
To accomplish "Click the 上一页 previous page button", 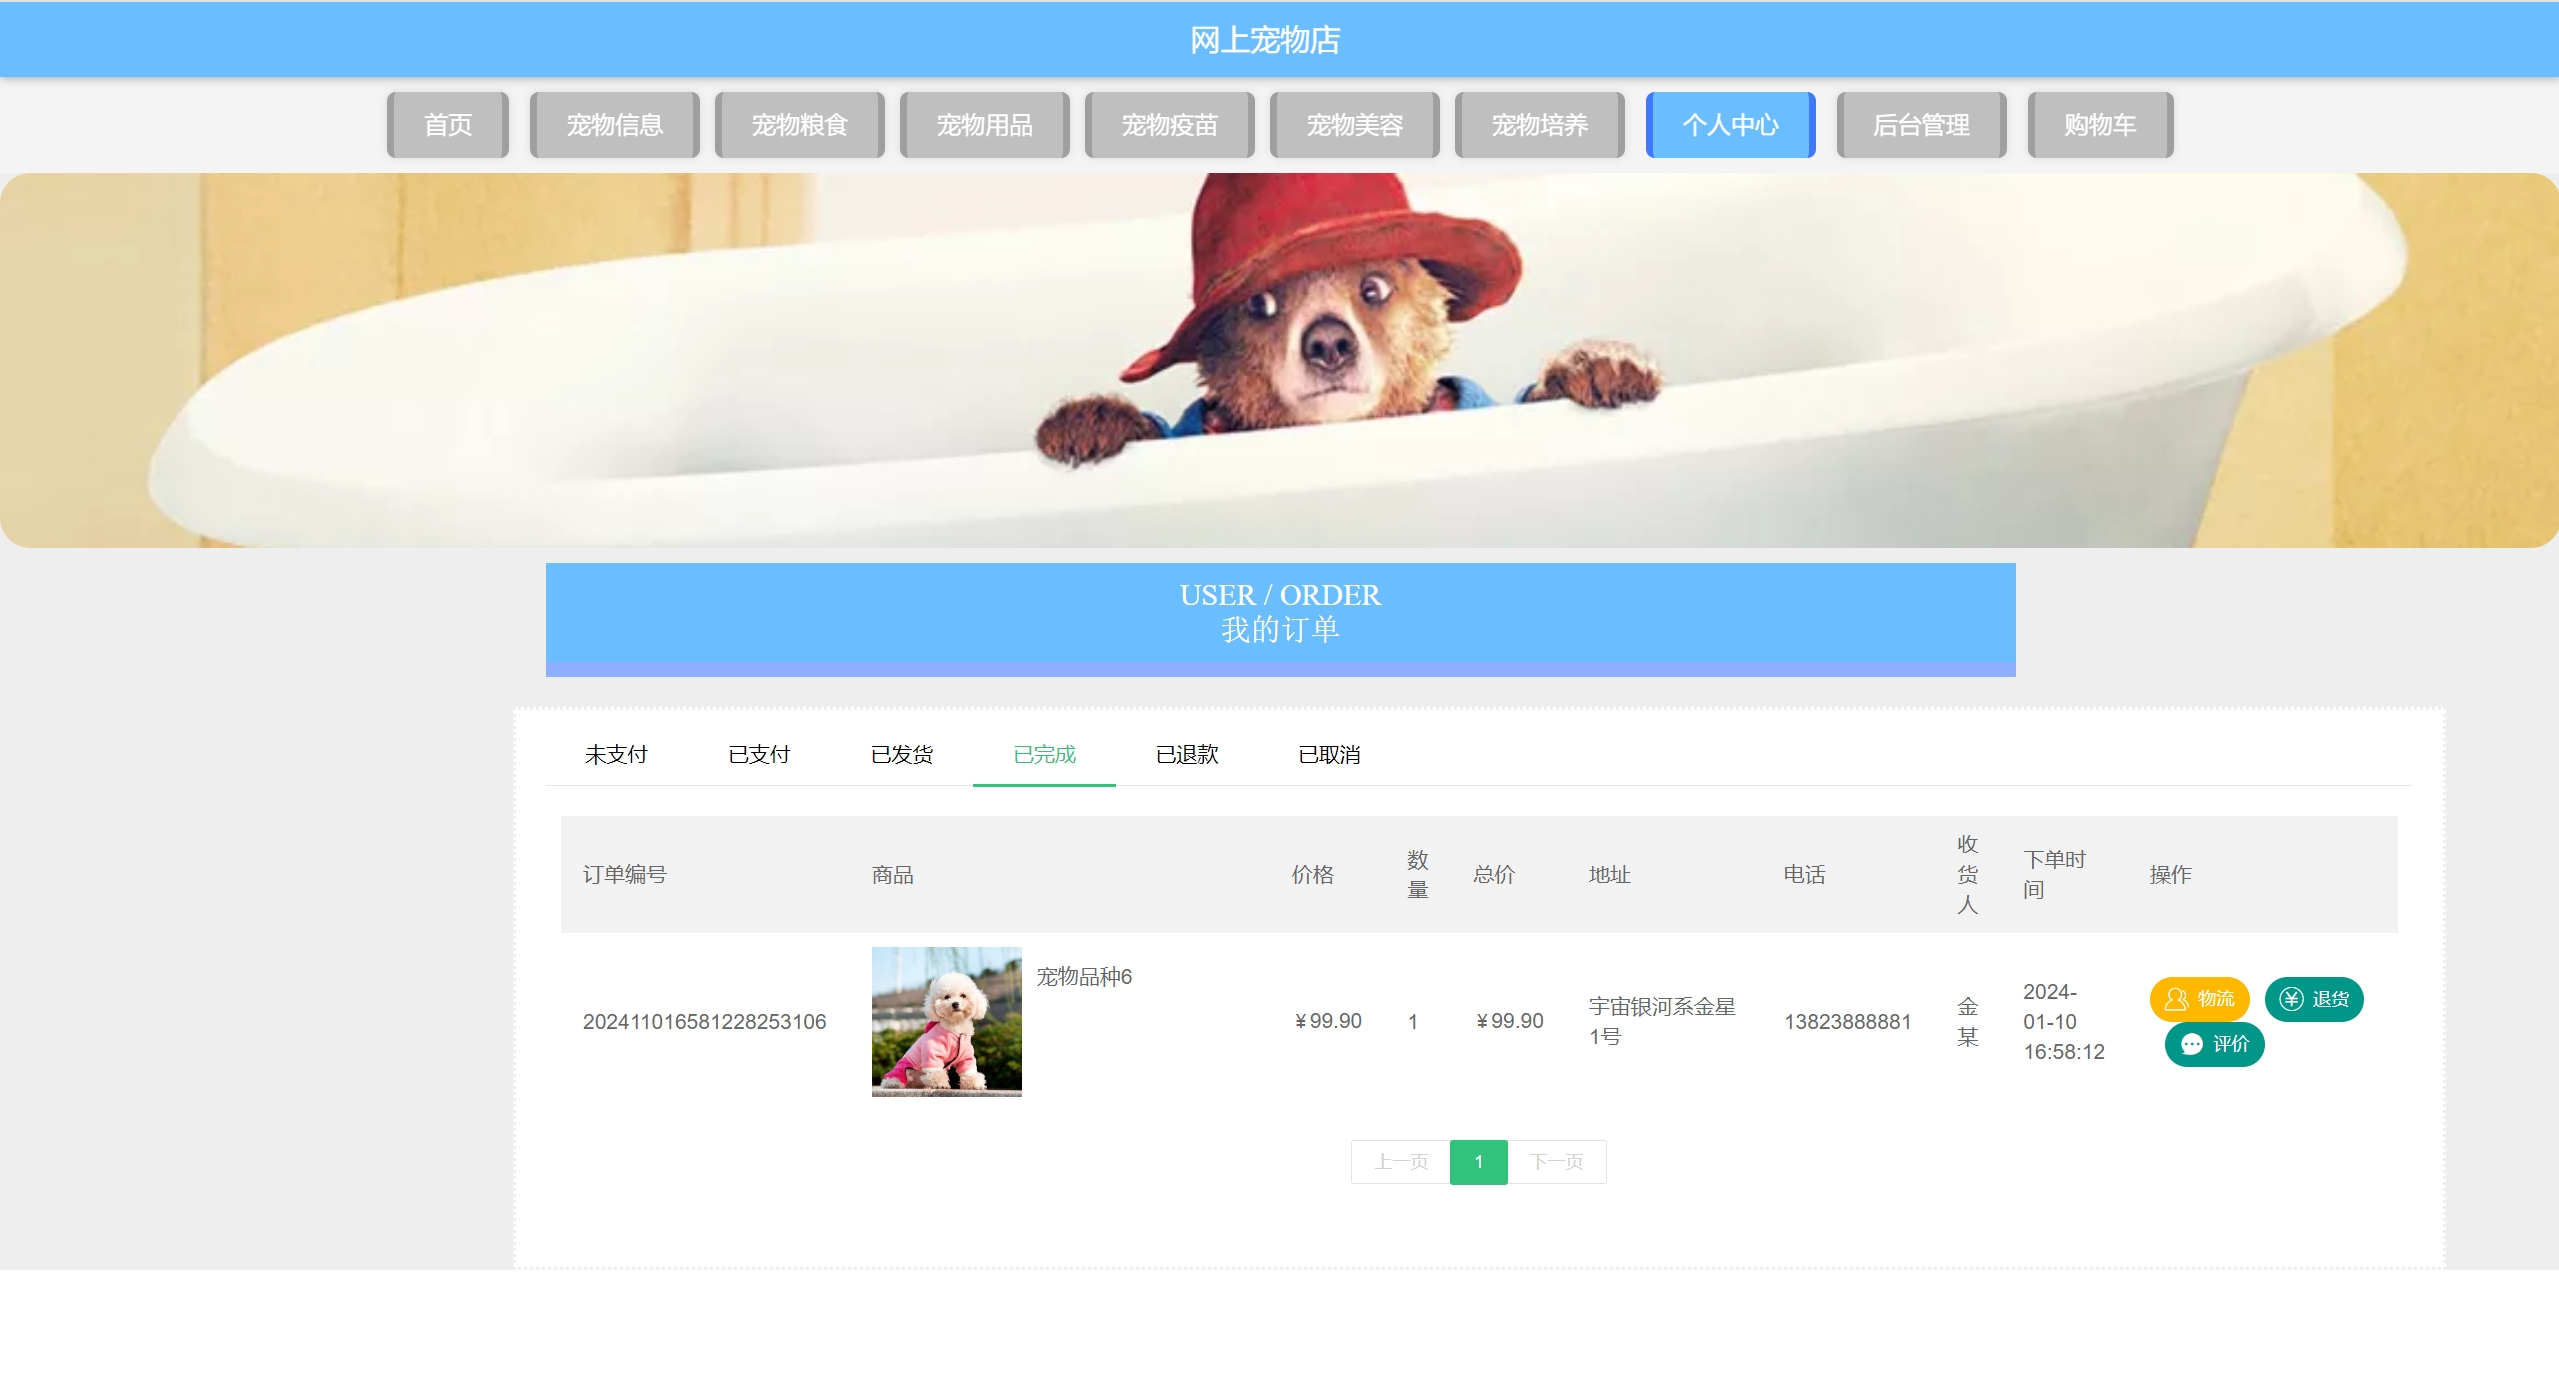I will pos(1400,1161).
